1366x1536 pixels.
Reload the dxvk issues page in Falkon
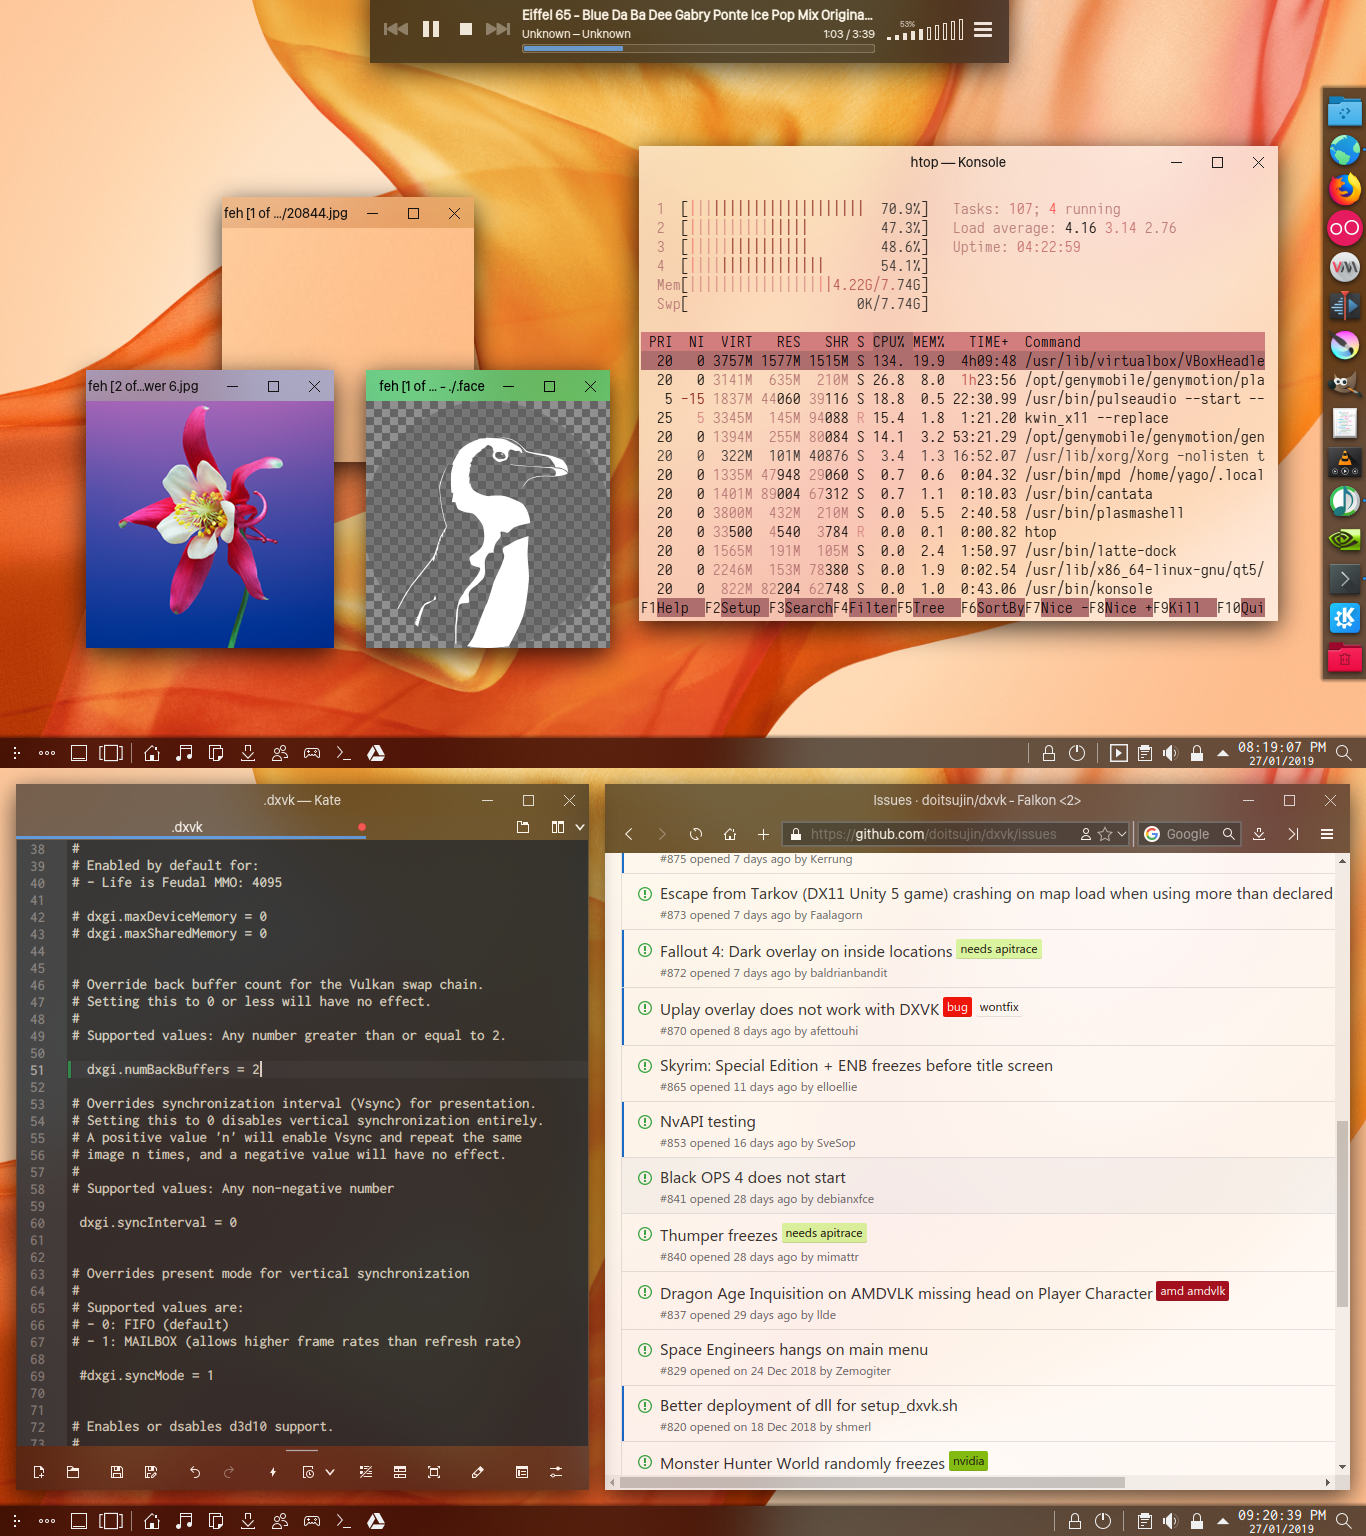[x=696, y=834]
